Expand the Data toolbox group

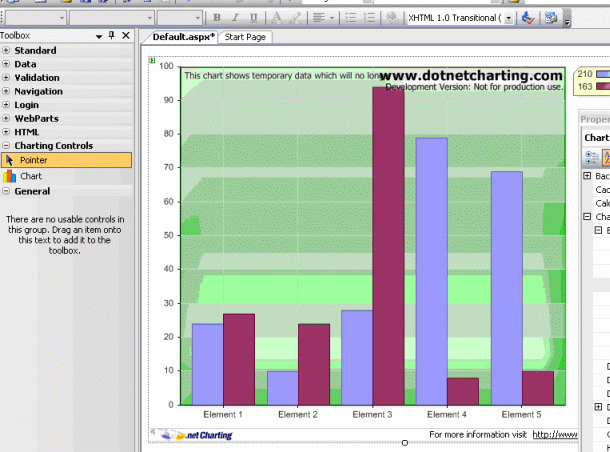pos(6,63)
